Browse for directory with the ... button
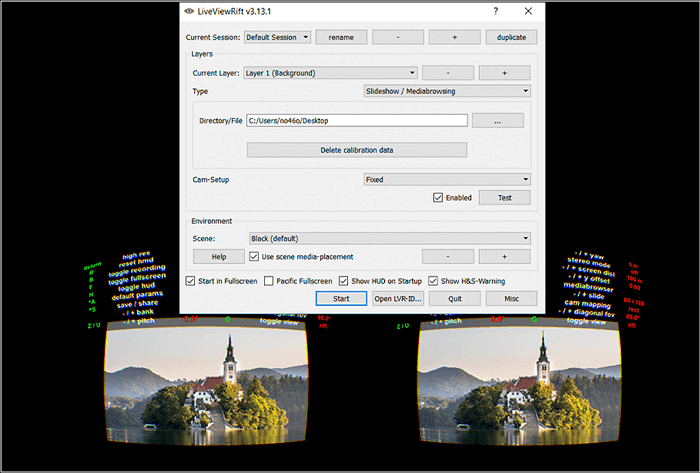The height and width of the screenshot is (473, 700). [498, 120]
